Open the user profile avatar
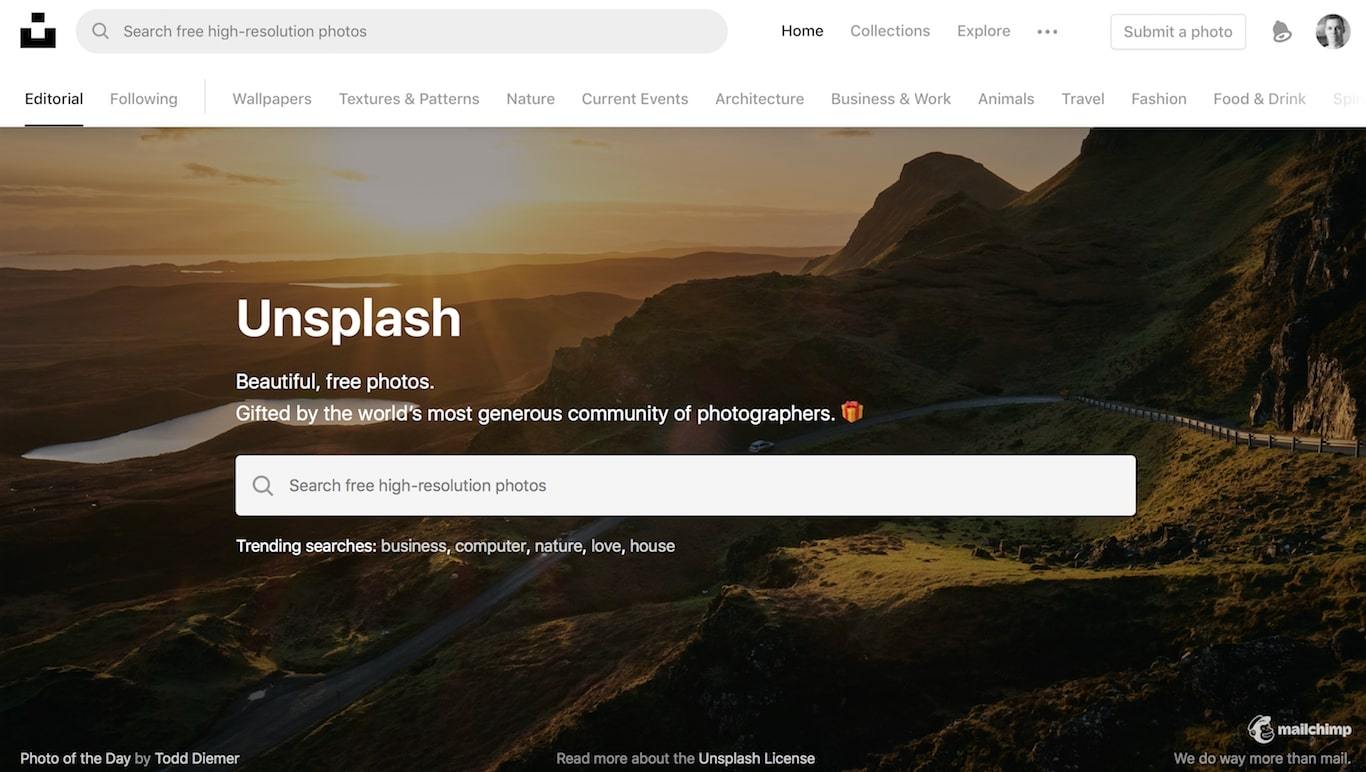Image resolution: width=1366 pixels, height=772 pixels. 1333,31
